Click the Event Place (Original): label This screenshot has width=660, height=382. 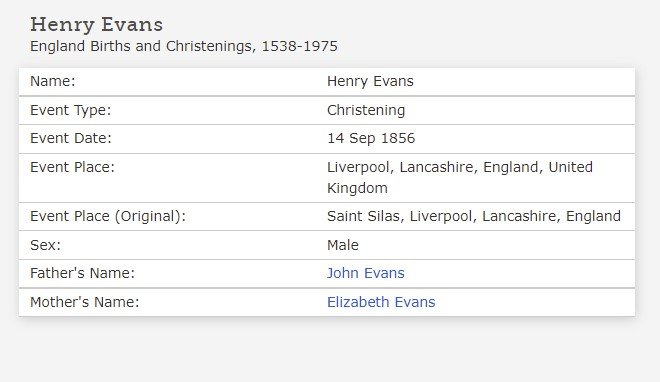click(108, 216)
